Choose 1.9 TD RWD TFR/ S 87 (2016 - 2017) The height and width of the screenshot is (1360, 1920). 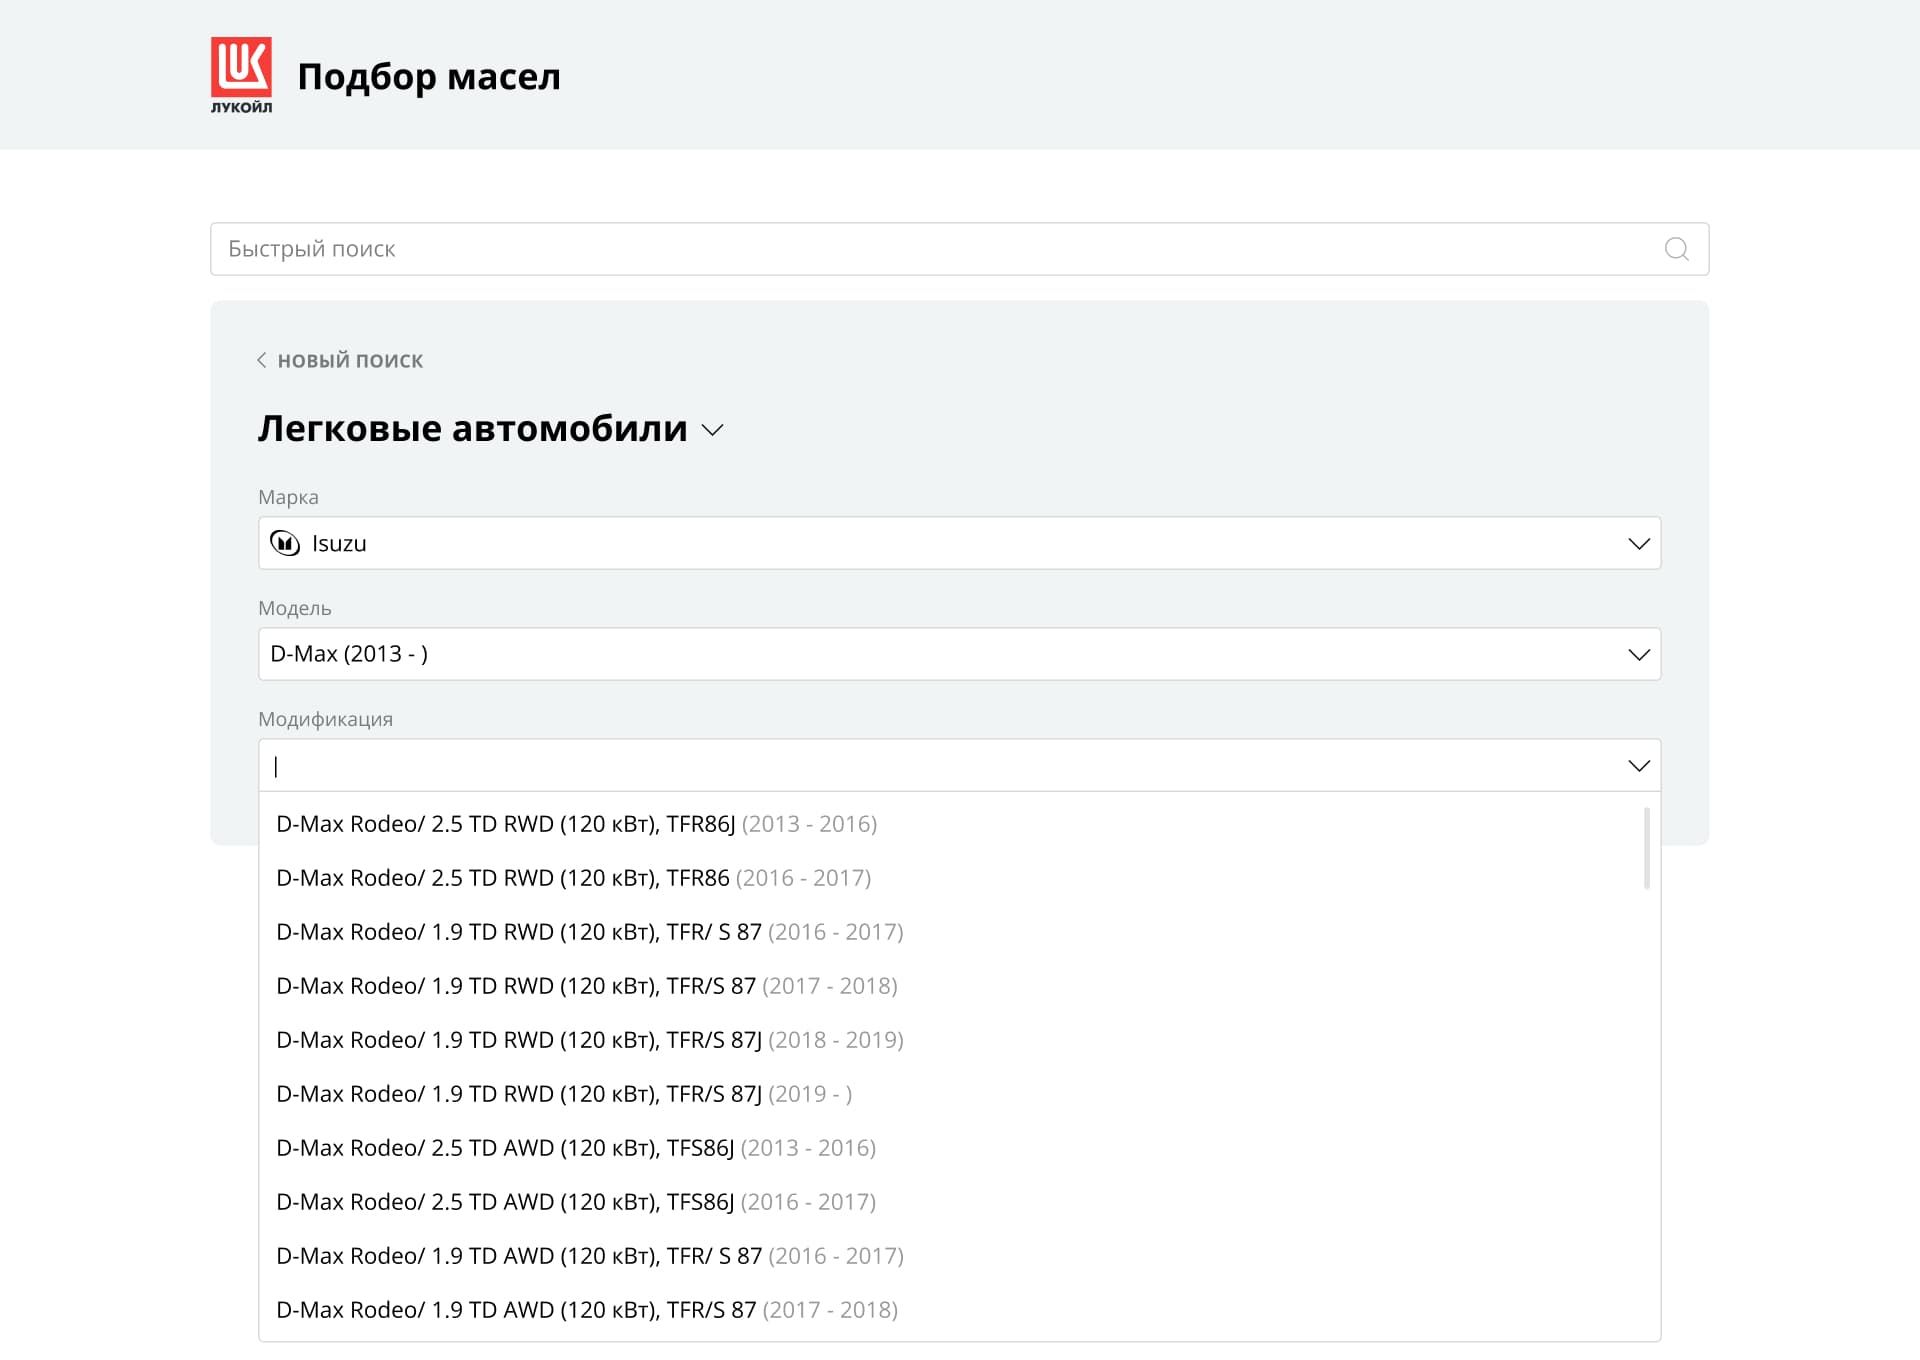pos(589,932)
